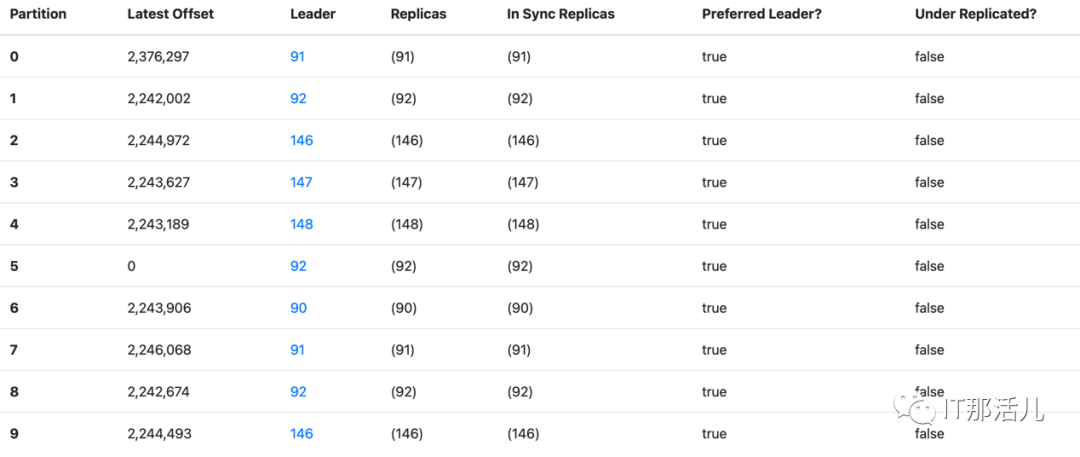Image resolution: width=1080 pixels, height=457 pixels.
Task: Click leader 146 link in partition 2 row
Action: 301,141
